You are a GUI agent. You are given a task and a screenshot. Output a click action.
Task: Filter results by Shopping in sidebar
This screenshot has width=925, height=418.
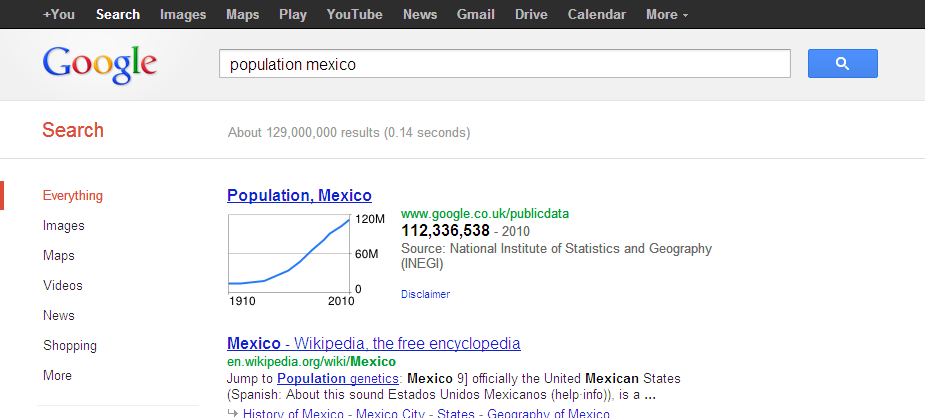click(x=70, y=345)
